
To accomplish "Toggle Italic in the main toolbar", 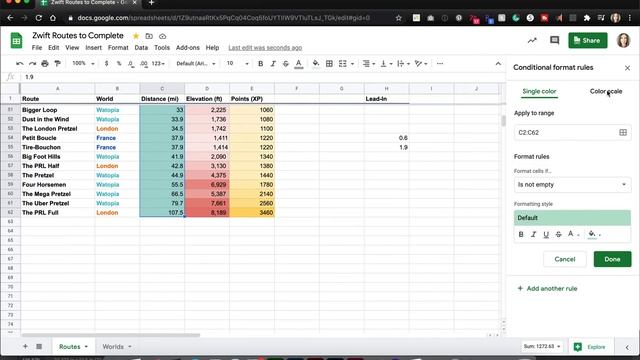I will (x=273, y=64).
